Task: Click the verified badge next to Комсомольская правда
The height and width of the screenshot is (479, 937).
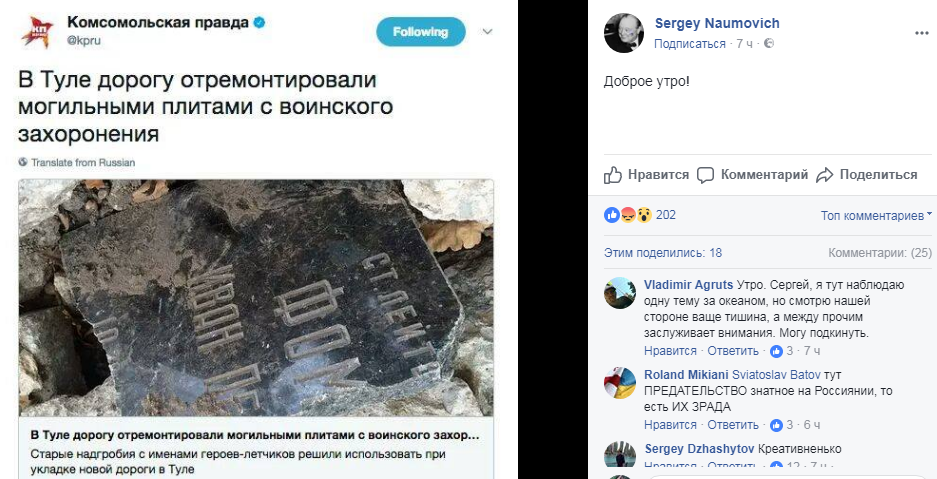Action: [x=259, y=23]
